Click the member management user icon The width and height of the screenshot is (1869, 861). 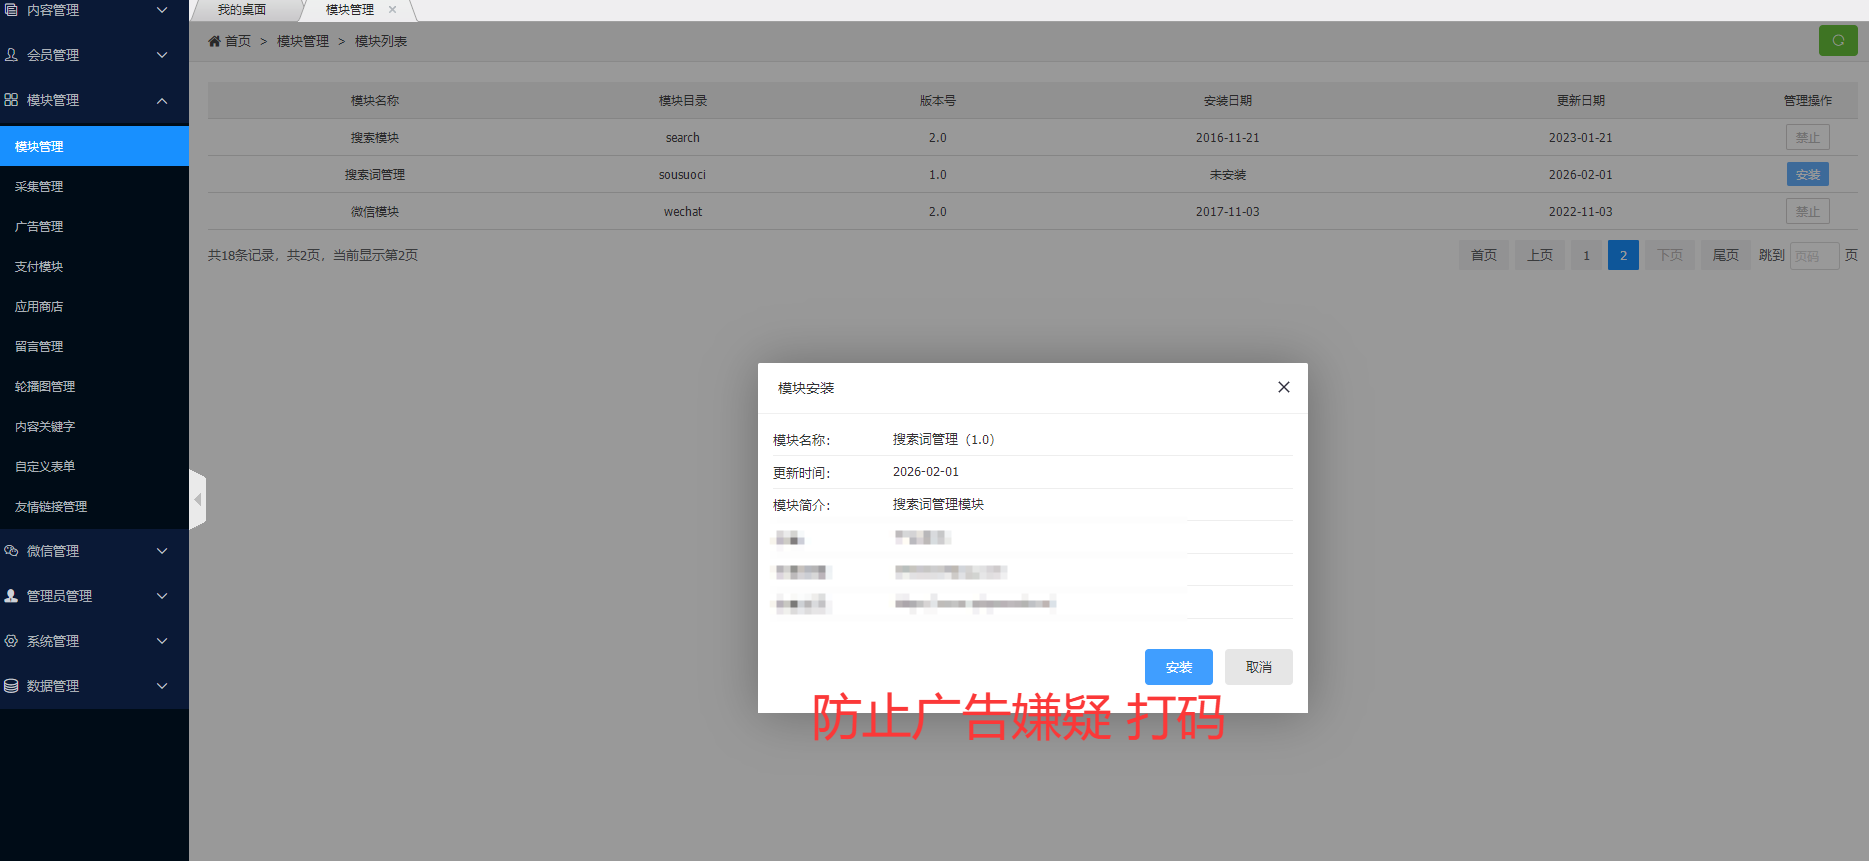click(x=11, y=55)
